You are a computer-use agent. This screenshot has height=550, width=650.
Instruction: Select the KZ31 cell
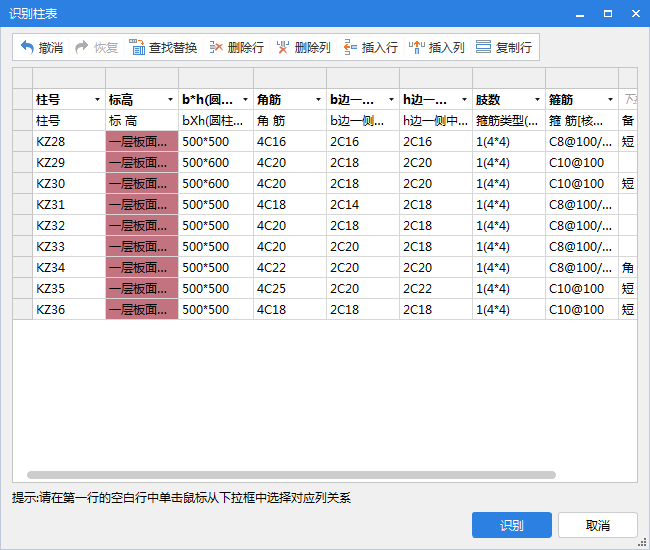pyautogui.click(x=69, y=205)
